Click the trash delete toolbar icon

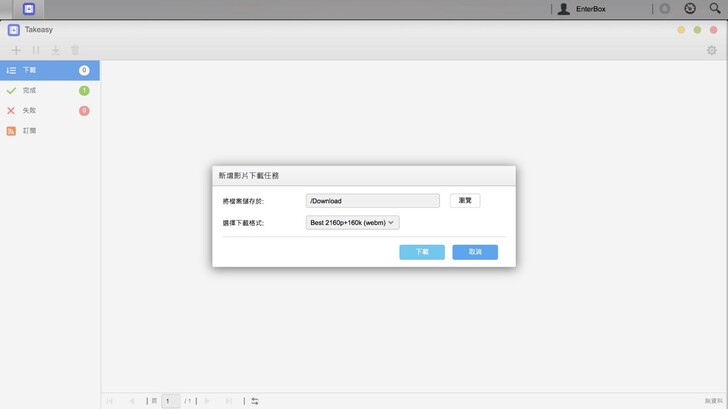tap(75, 50)
